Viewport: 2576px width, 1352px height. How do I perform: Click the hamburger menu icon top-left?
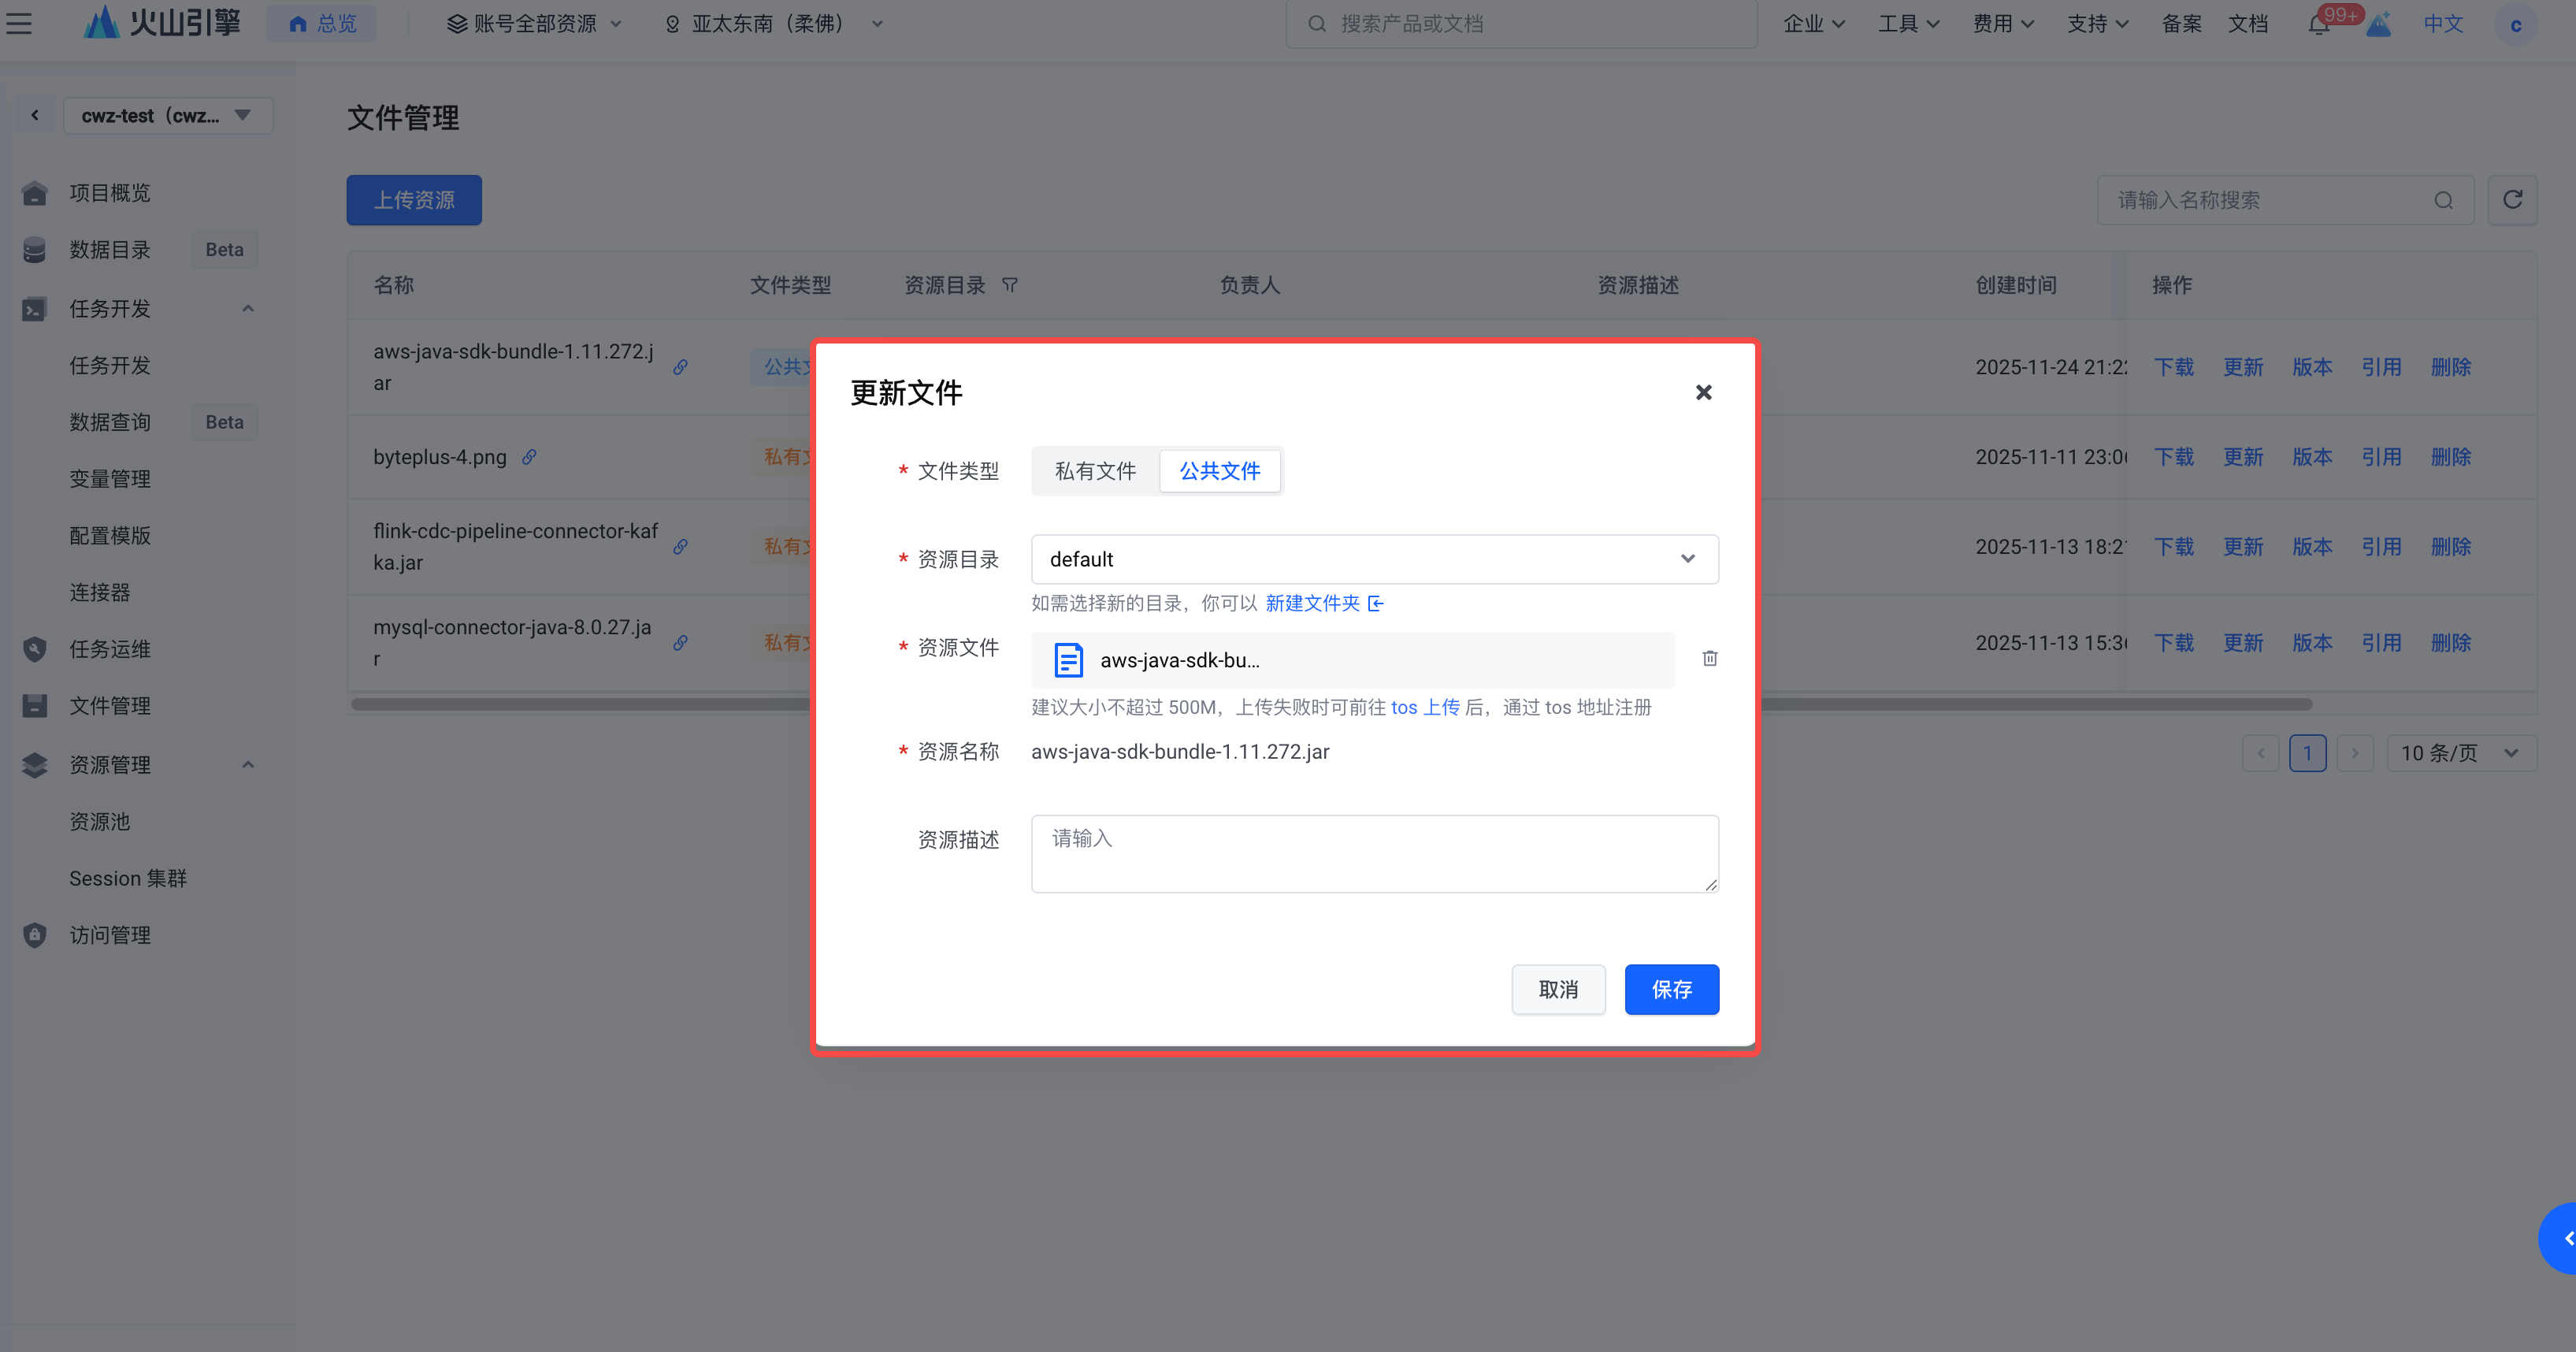19,23
